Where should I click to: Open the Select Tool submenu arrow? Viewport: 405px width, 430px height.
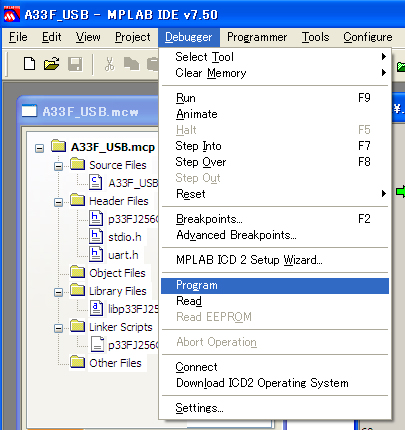point(384,57)
